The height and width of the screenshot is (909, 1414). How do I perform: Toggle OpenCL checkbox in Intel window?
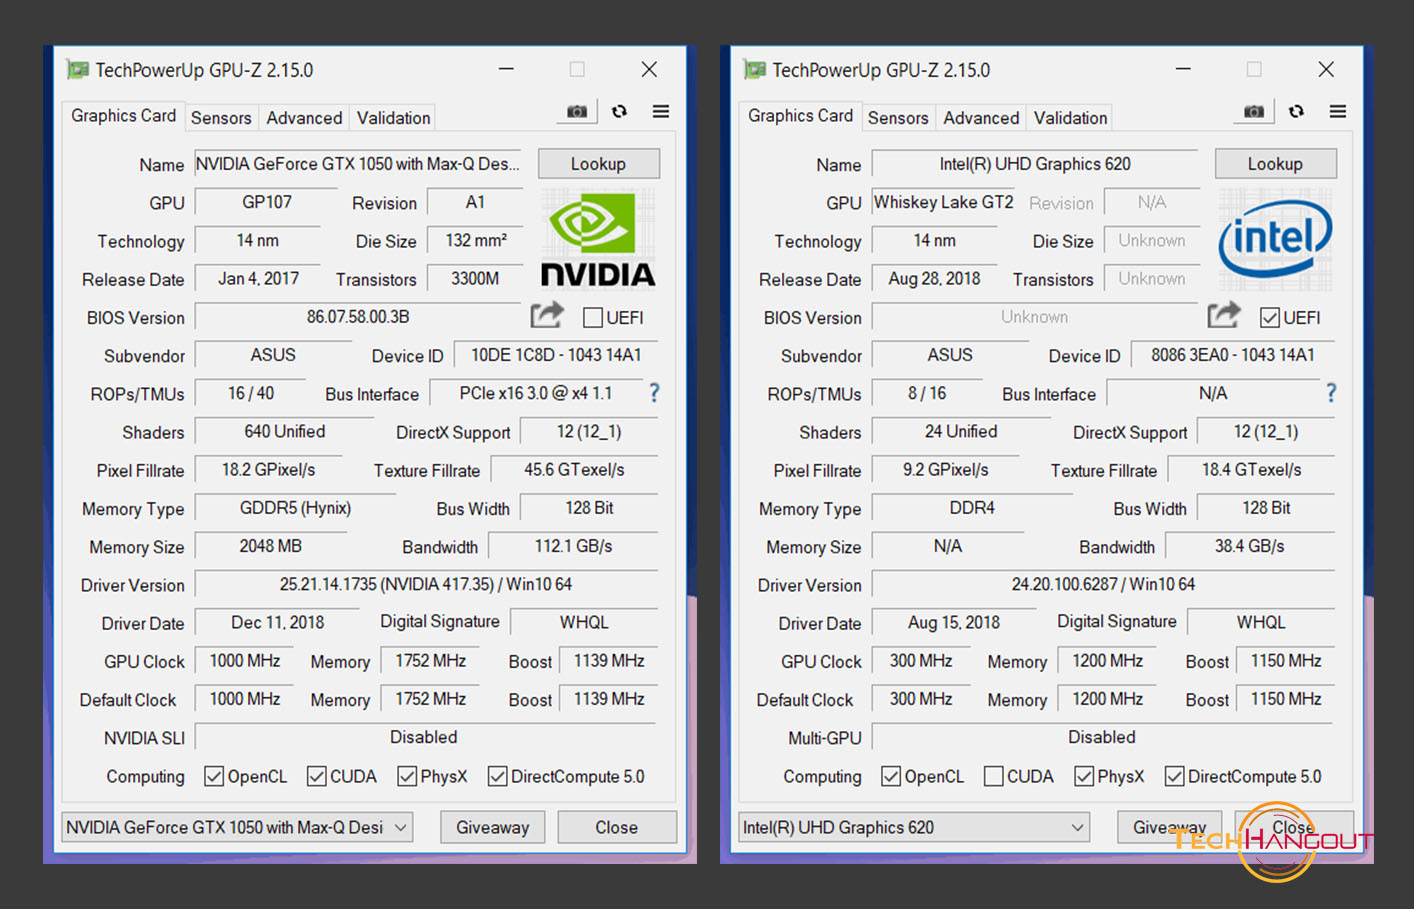coord(891,777)
